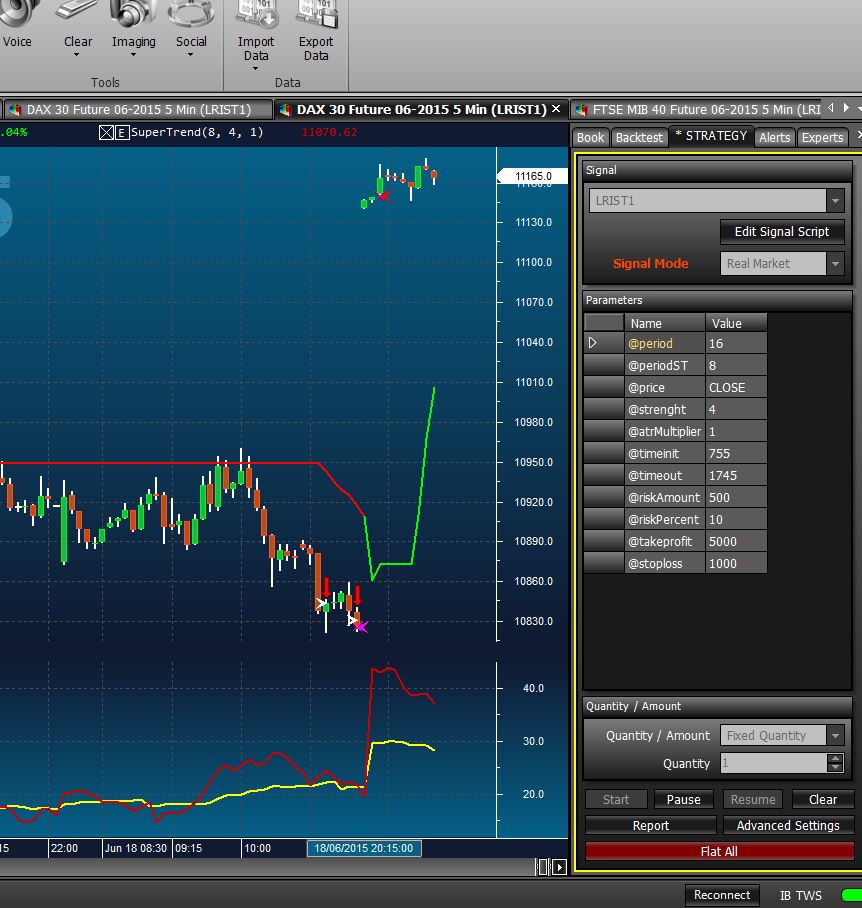The height and width of the screenshot is (908, 862).
Task: Click chart scroll right arrow icon
Action: click(559, 867)
